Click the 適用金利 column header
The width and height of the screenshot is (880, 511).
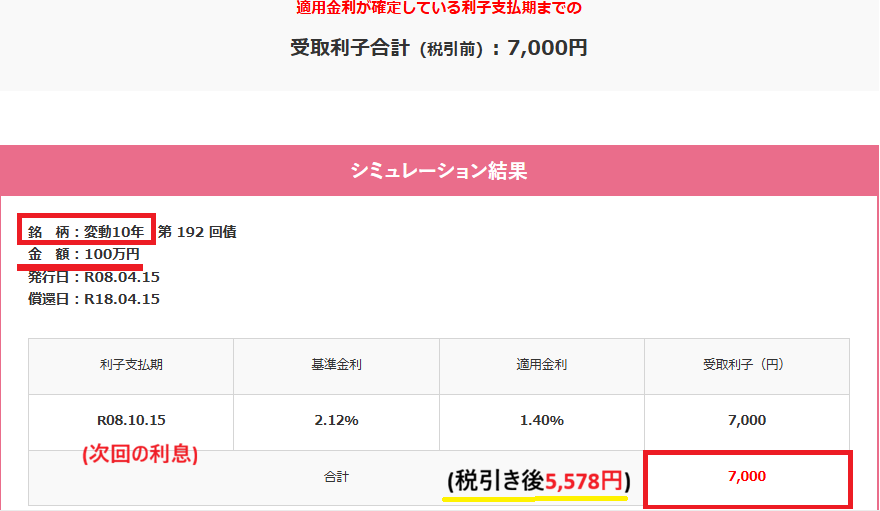tap(542, 365)
